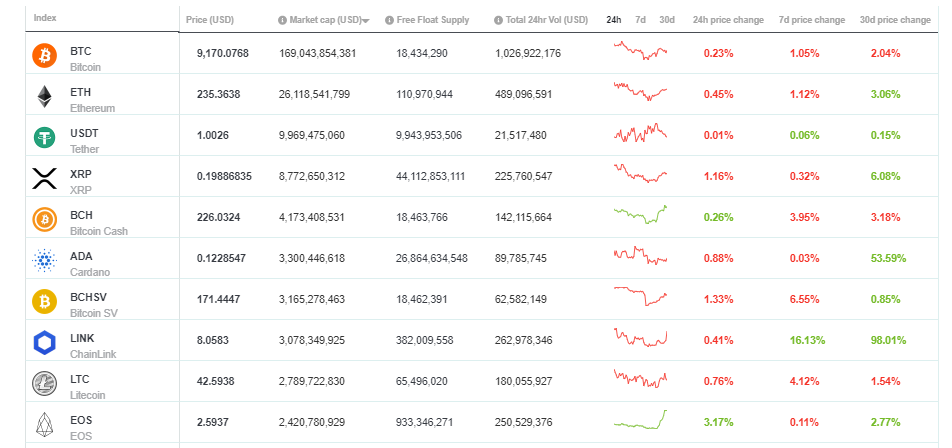Screen dimensions: 952x448
Task: Switch chart range to 24h tab
Action: point(614,20)
